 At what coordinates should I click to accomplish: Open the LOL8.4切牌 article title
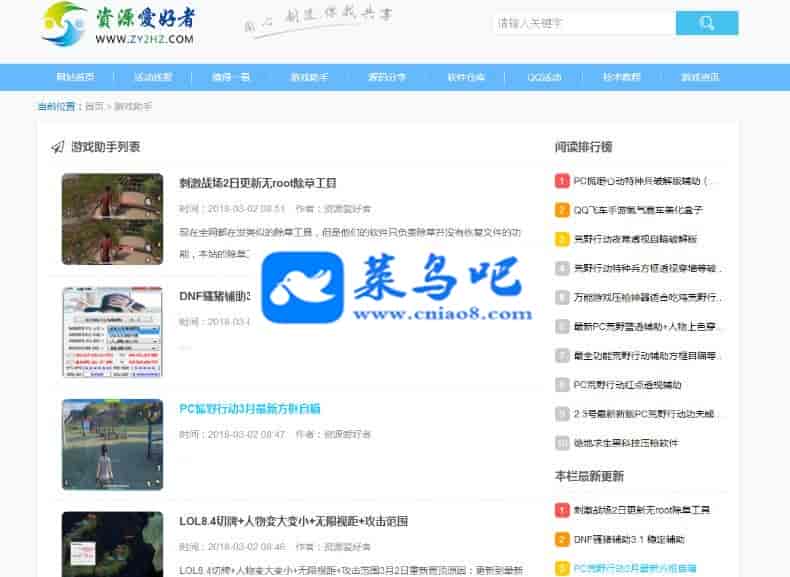point(279,521)
